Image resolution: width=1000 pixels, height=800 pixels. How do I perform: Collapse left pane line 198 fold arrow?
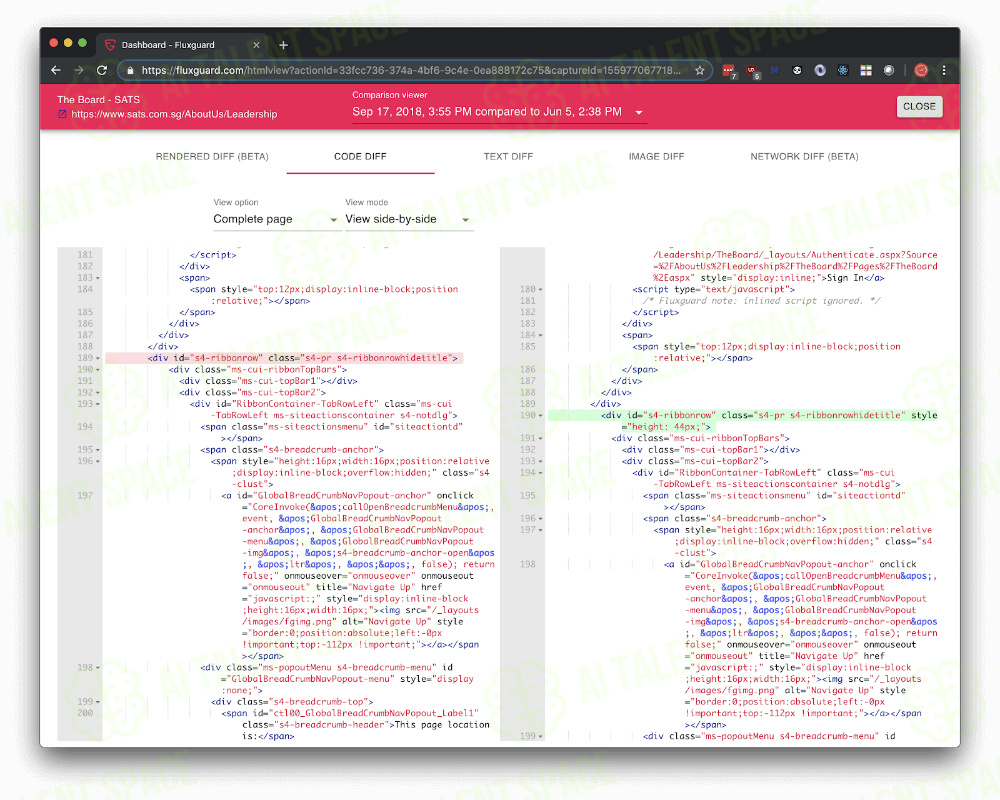[x=98, y=668]
